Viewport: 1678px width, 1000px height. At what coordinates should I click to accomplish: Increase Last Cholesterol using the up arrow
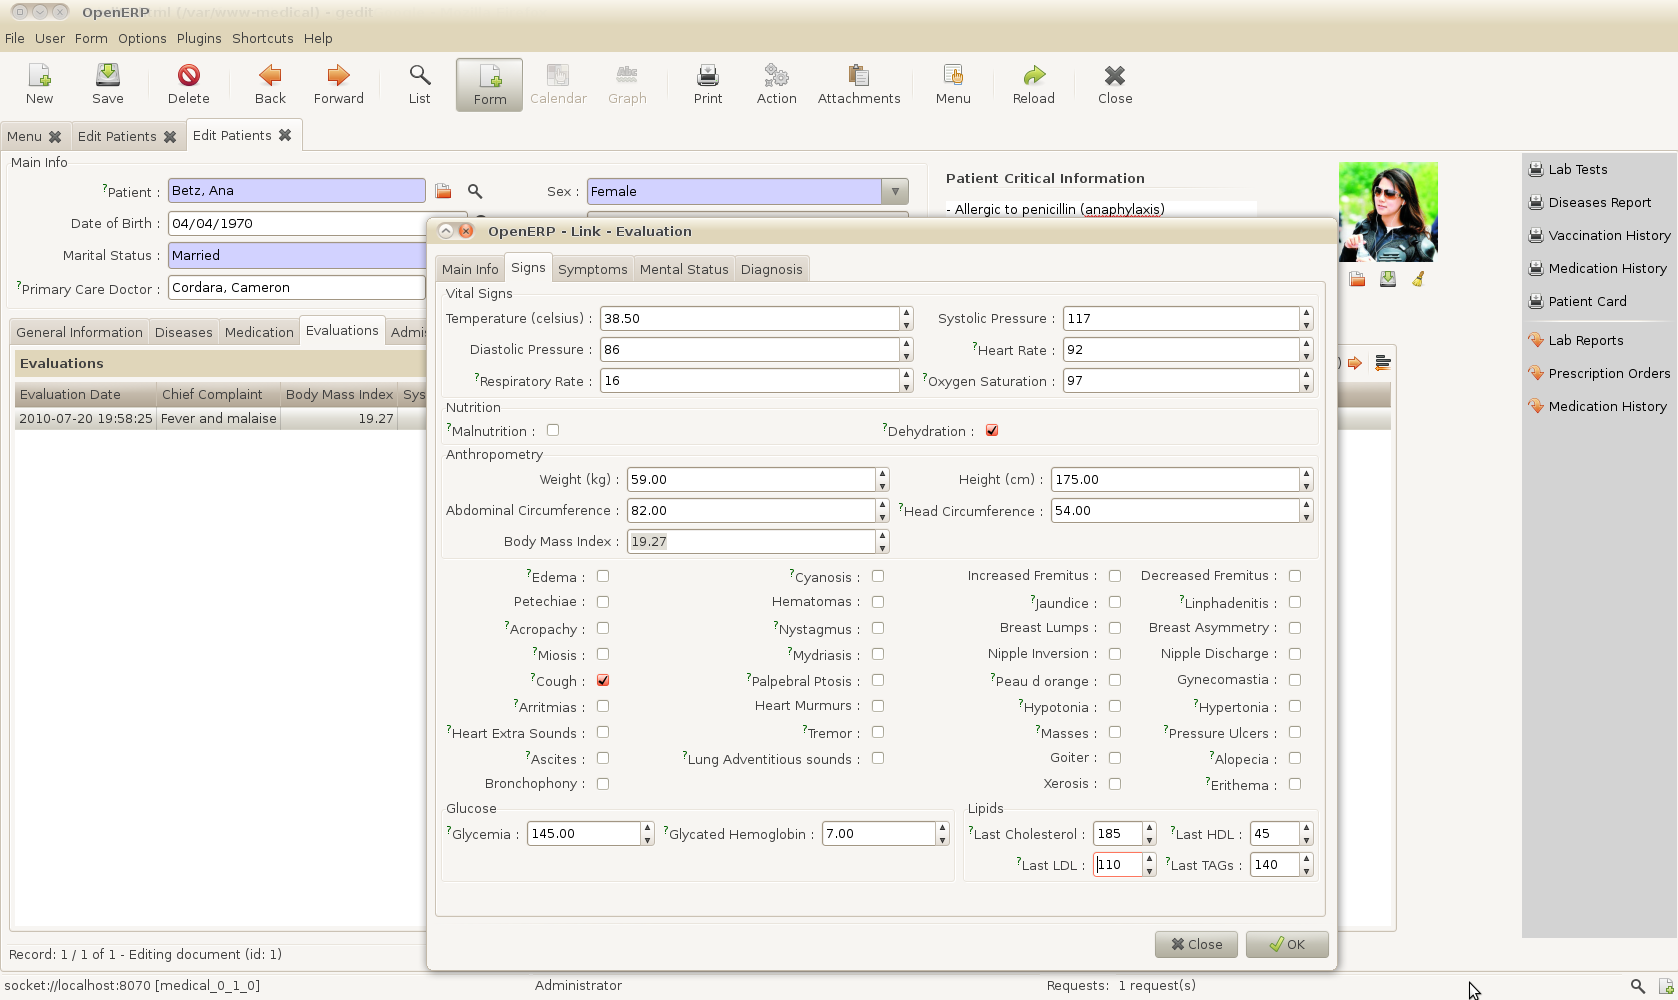point(1149,828)
